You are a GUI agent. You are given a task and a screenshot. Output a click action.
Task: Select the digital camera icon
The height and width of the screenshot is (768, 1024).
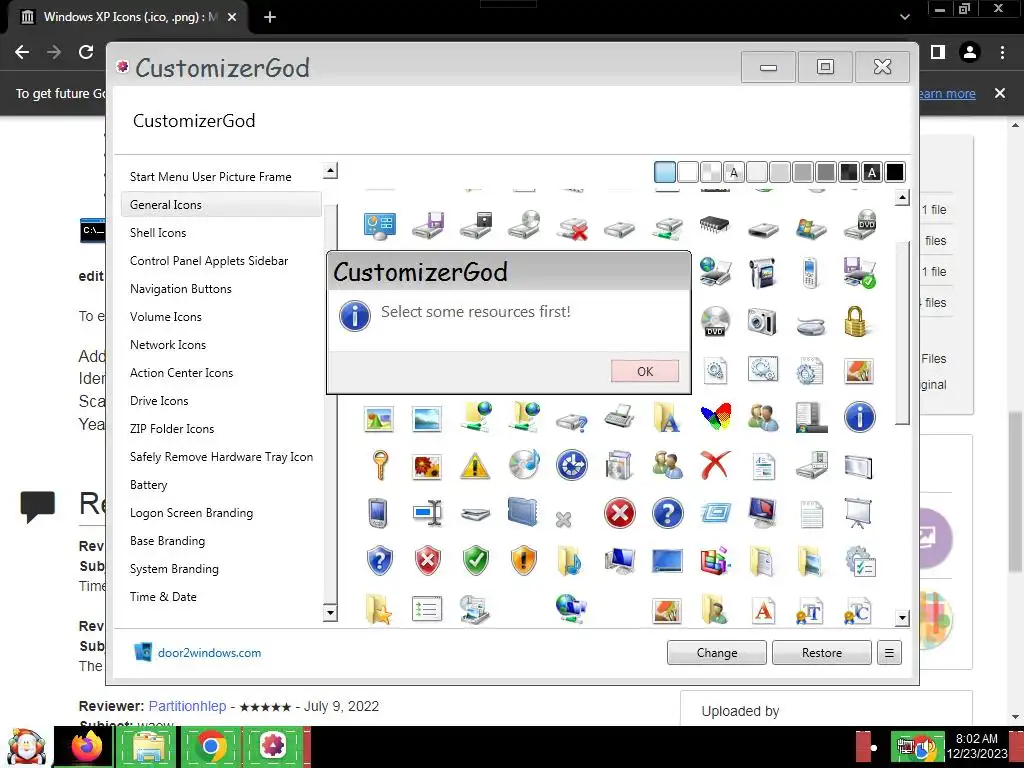pos(761,321)
